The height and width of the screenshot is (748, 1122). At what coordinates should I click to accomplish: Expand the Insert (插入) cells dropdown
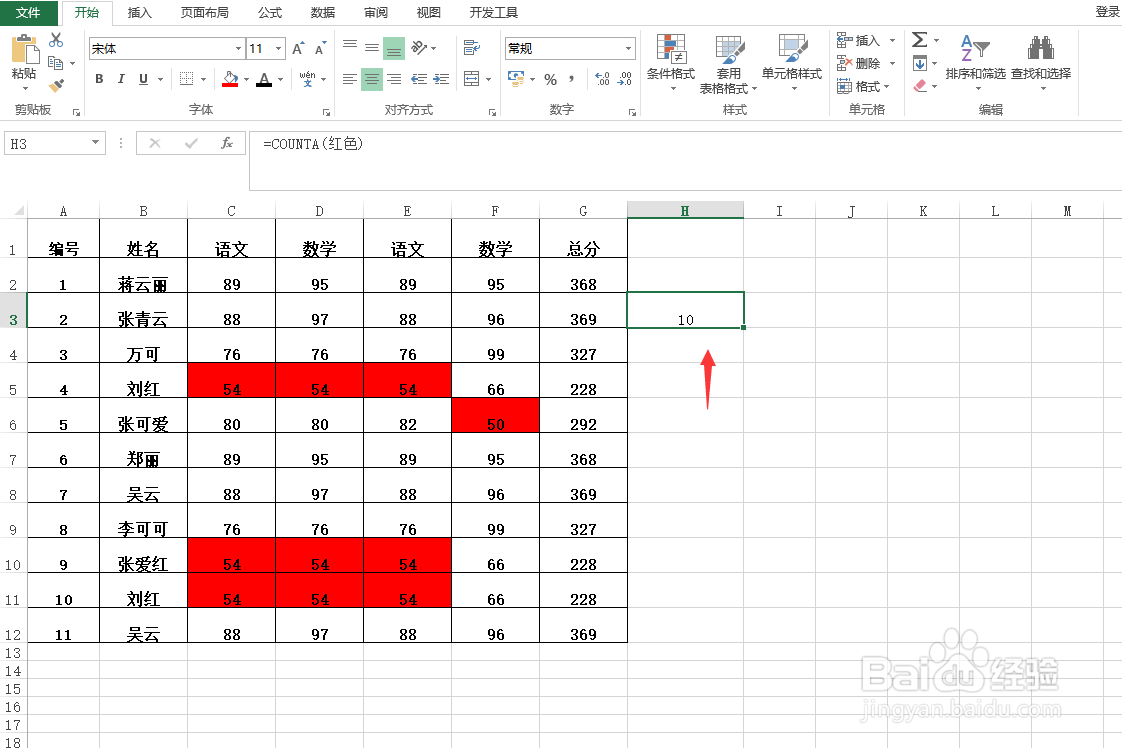[892, 41]
